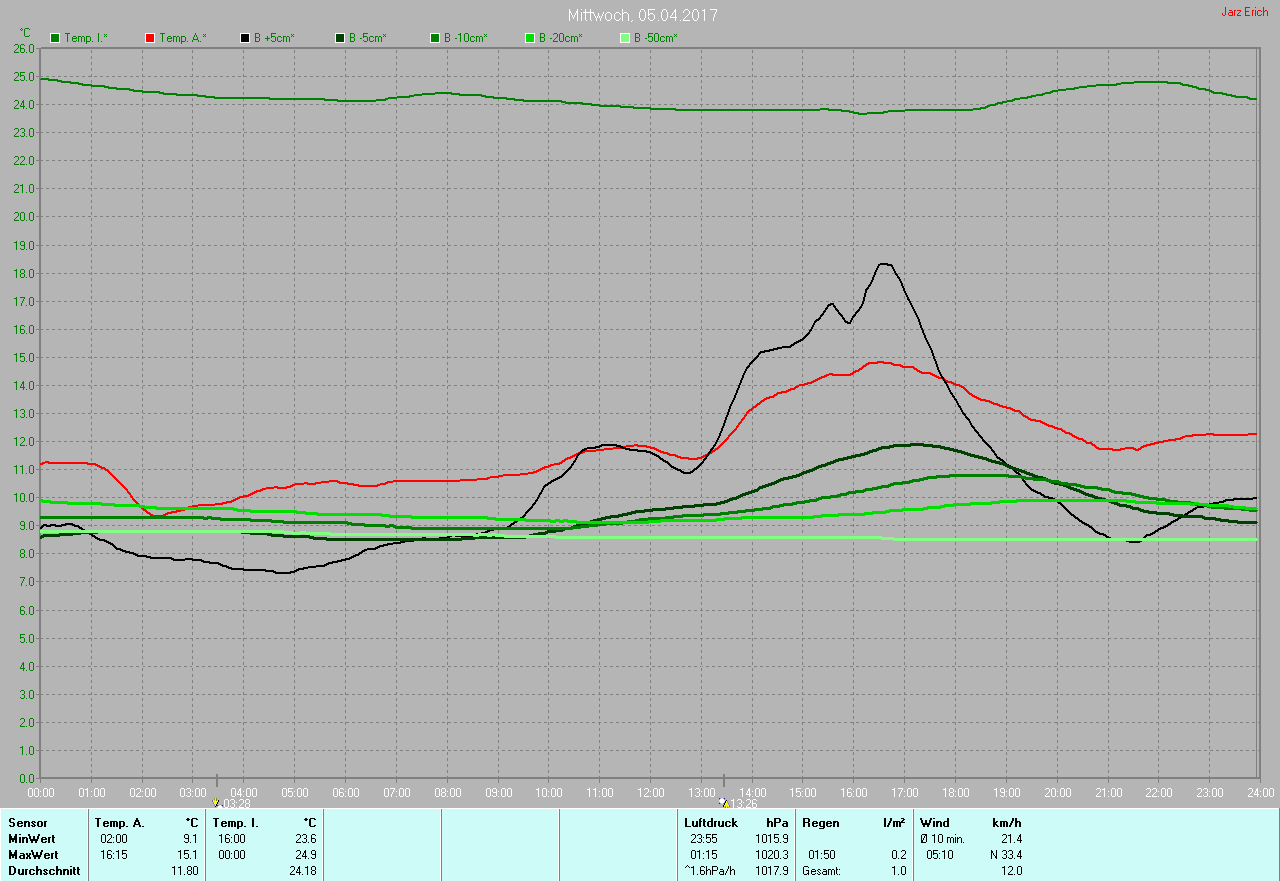
Task: Click the Temp. A. maximum time 16:15
Action: pyautogui.click(x=114, y=855)
